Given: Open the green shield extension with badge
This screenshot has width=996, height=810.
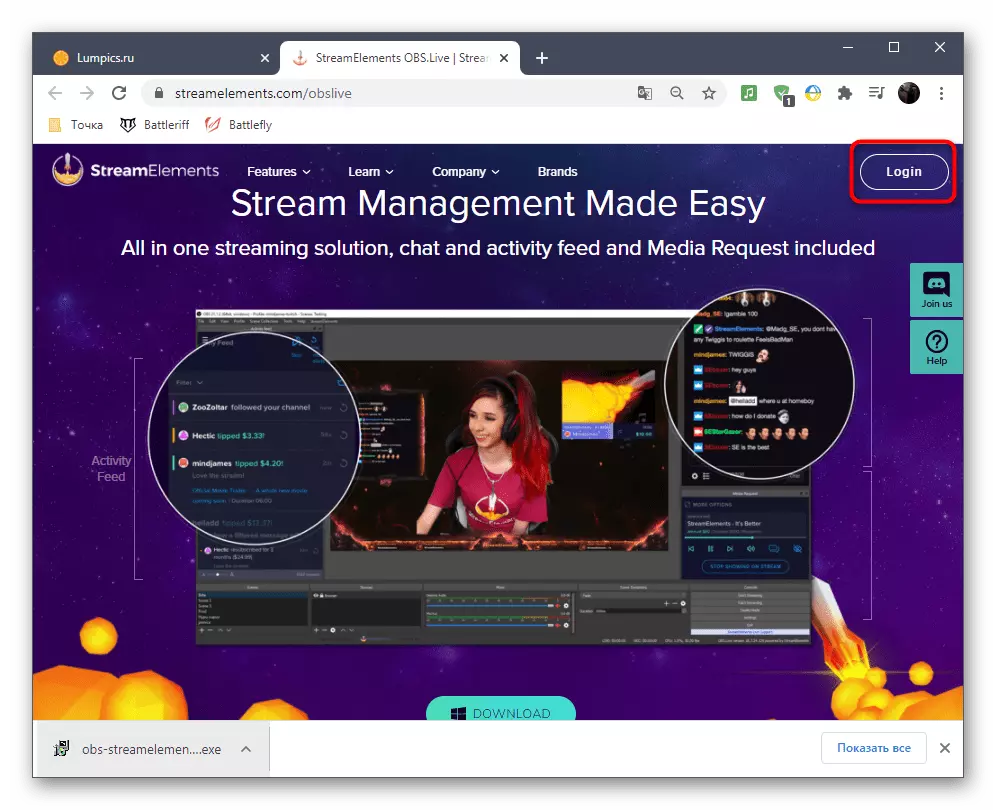Looking at the screenshot, I should (783, 95).
